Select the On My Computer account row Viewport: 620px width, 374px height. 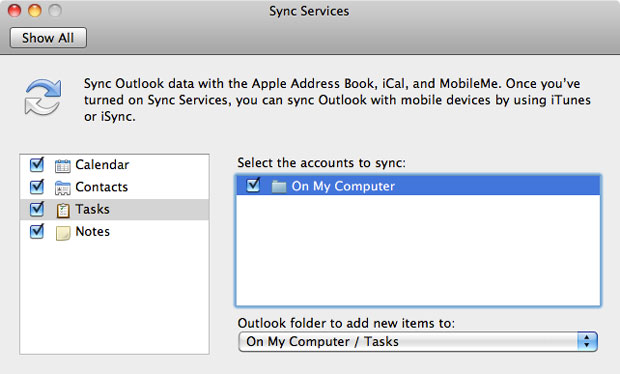click(418, 185)
